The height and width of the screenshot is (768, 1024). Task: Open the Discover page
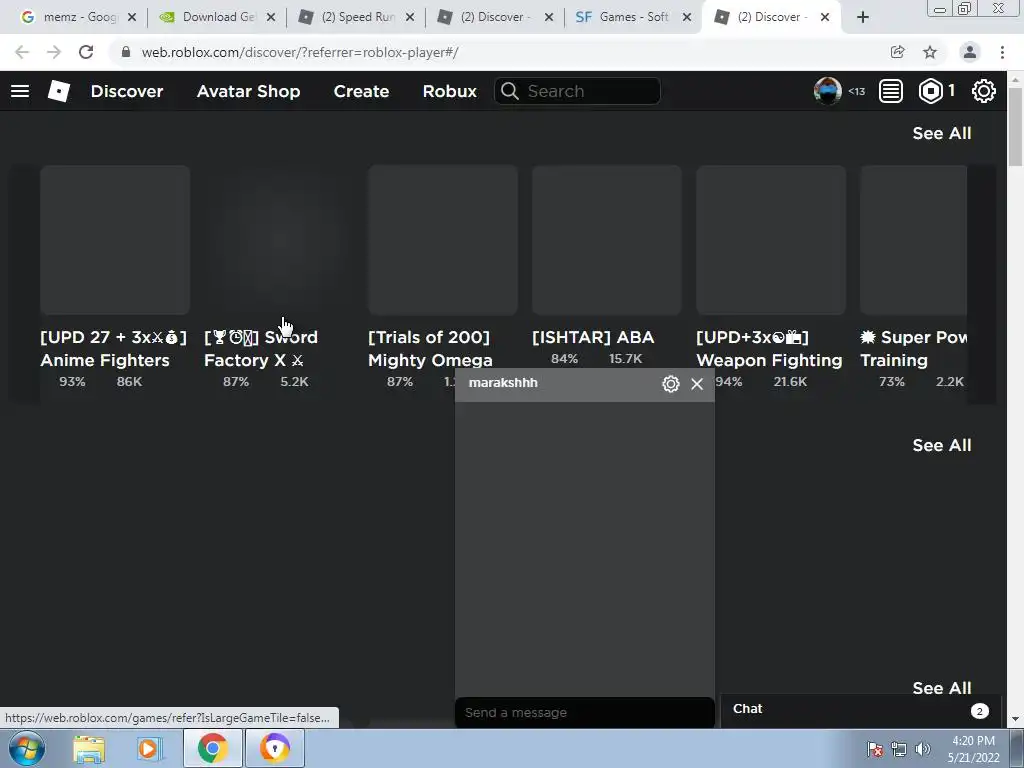coord(127,91)
